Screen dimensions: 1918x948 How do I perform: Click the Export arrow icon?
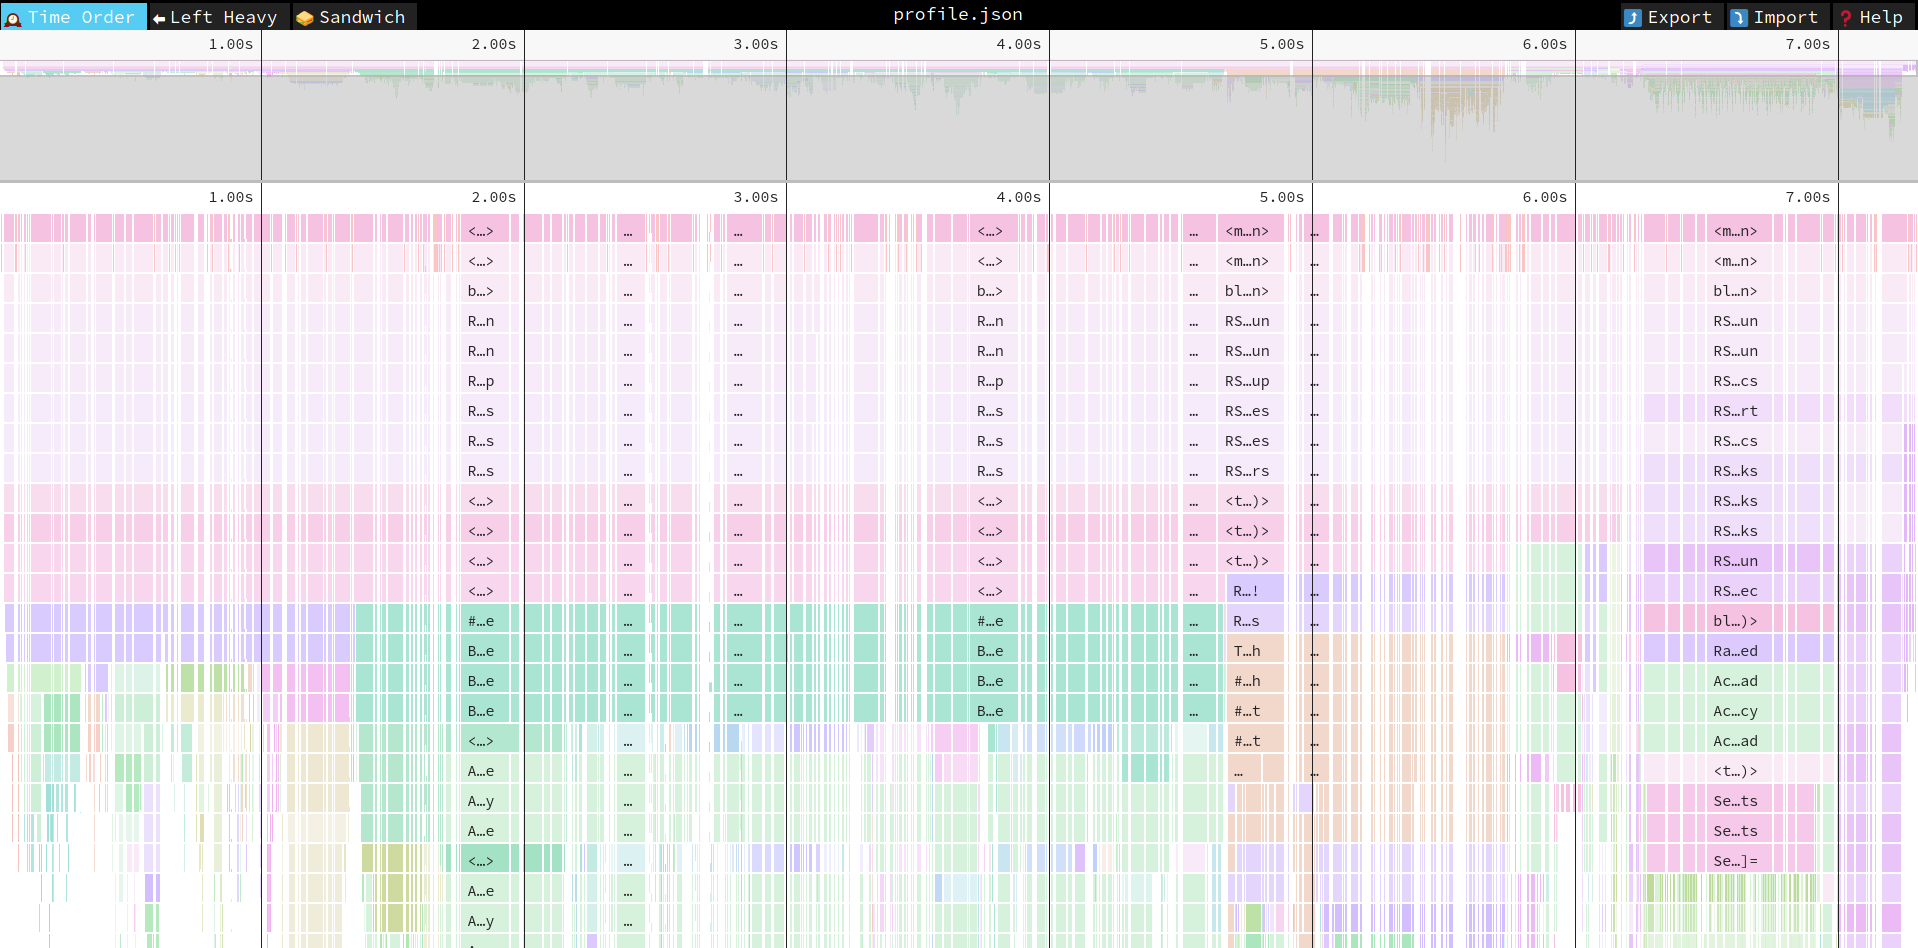pyautogui.click(x=1633, y=18)
